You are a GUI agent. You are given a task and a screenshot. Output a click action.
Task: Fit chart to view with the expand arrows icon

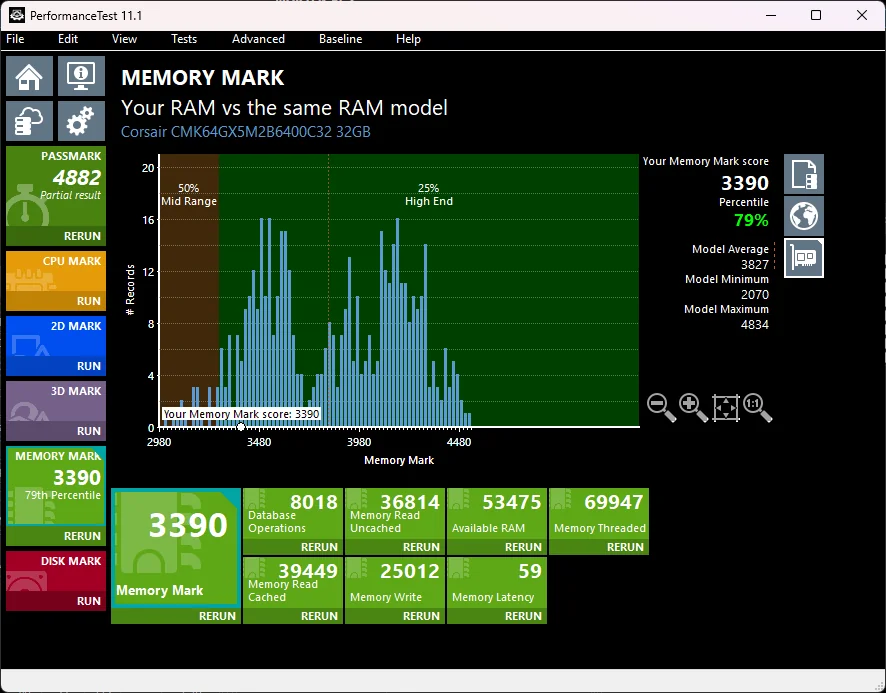tap(726, 408)
